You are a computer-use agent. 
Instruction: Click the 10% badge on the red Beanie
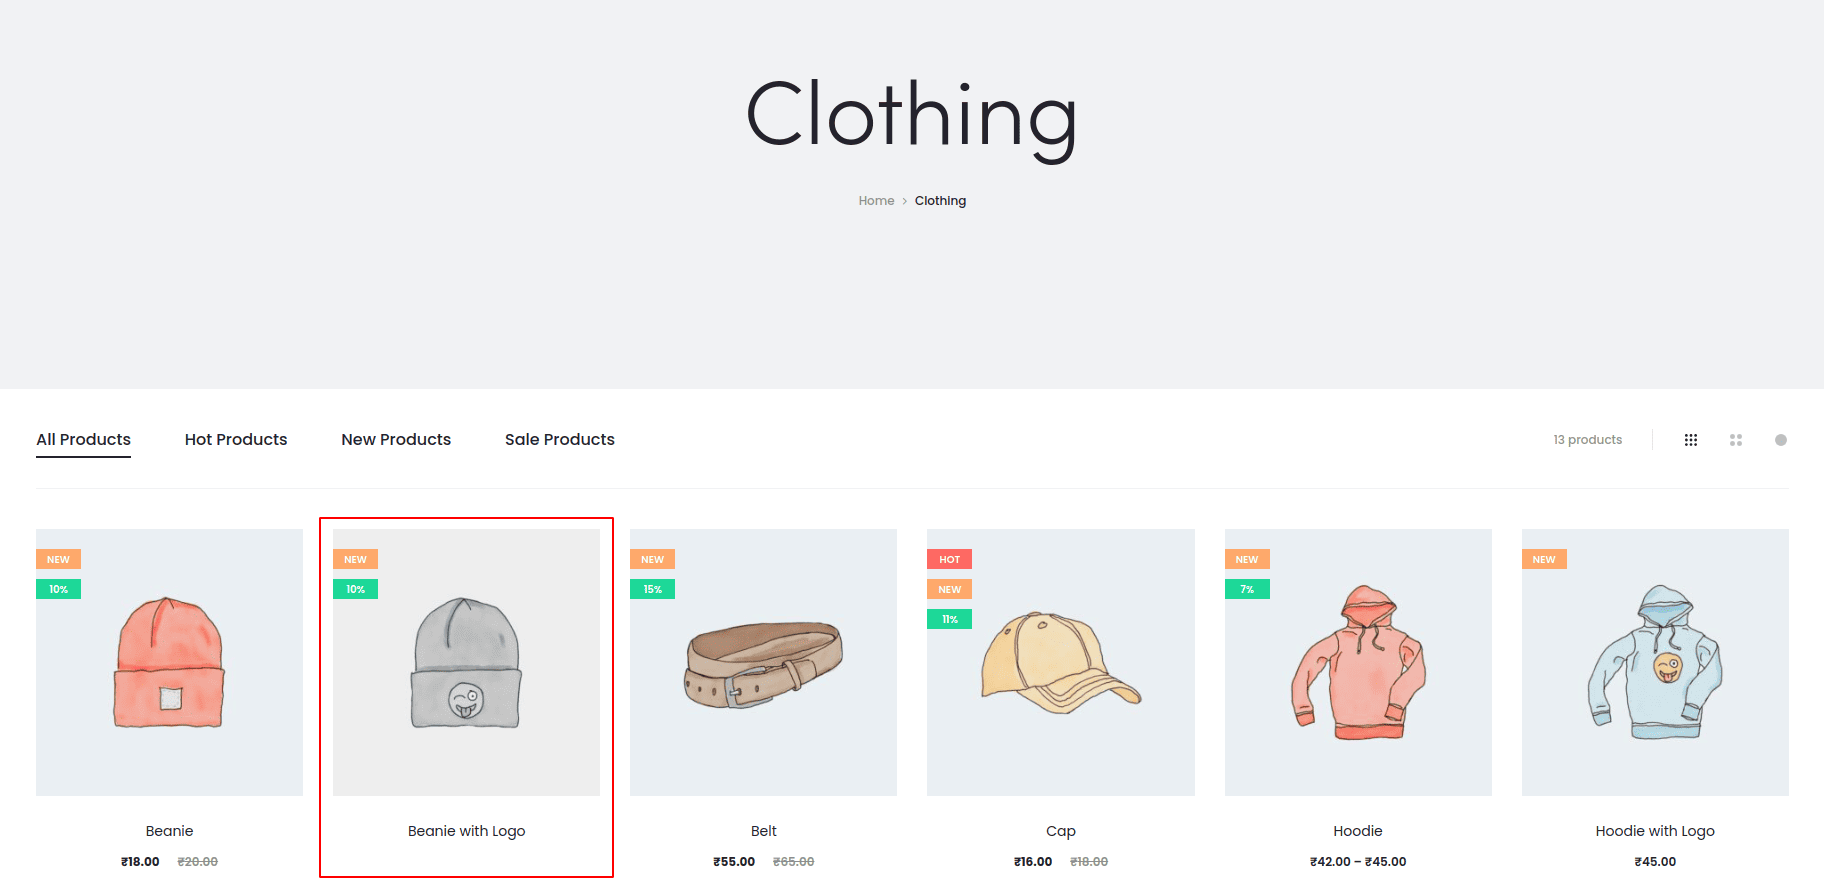(58, 589)
